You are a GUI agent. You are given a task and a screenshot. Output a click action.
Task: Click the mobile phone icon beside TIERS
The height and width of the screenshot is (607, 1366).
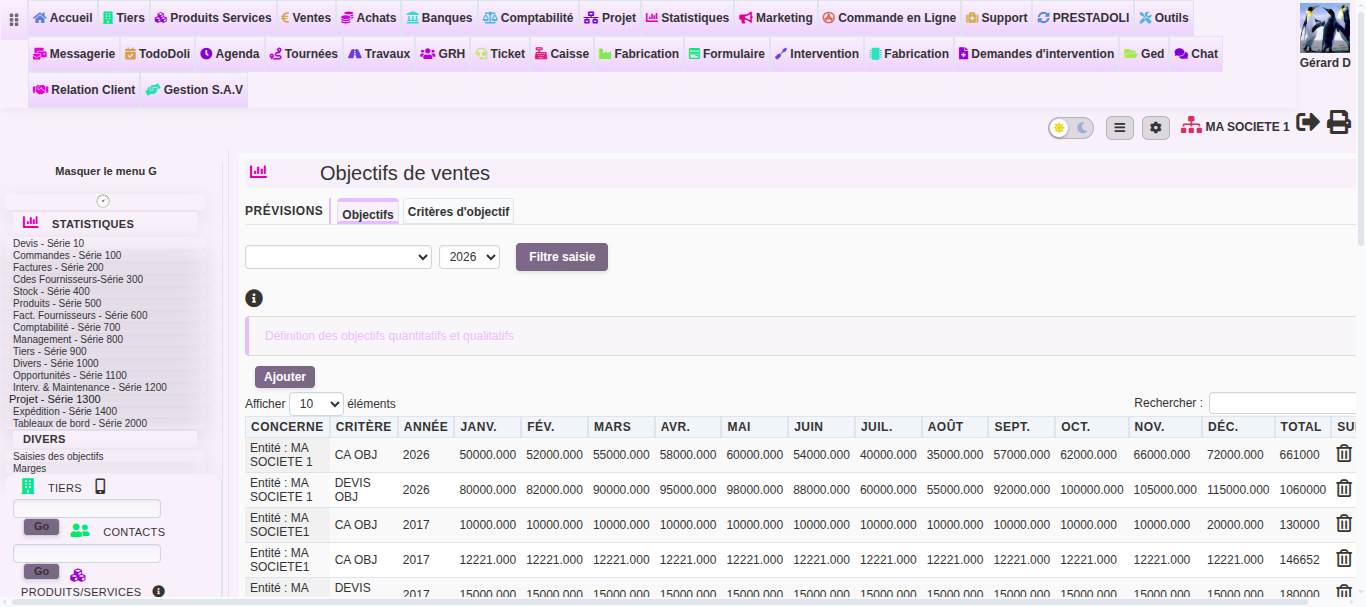tap(100, 487)
